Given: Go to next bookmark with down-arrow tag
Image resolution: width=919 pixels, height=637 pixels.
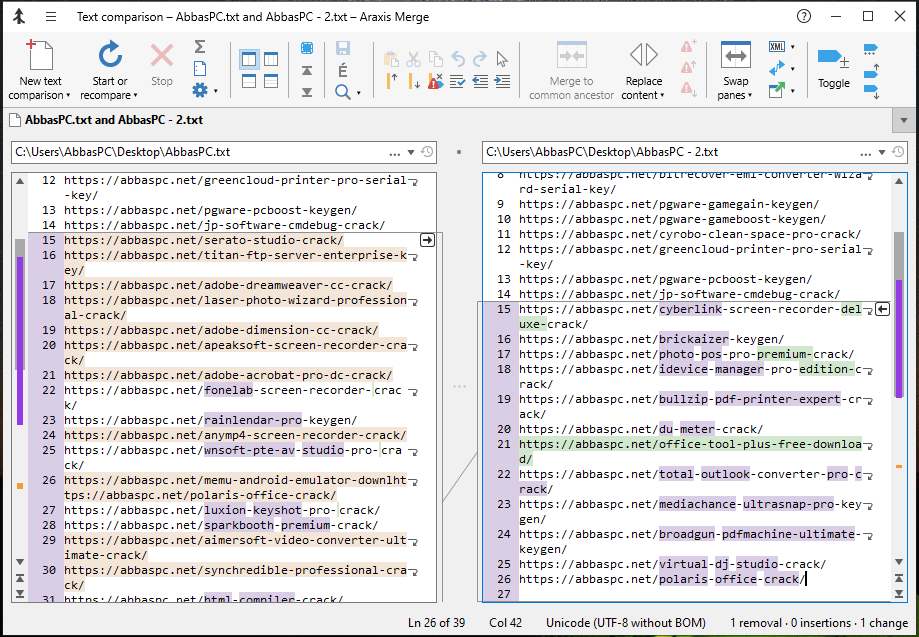Looking at the screenshot, I should (x=872, y=92).
